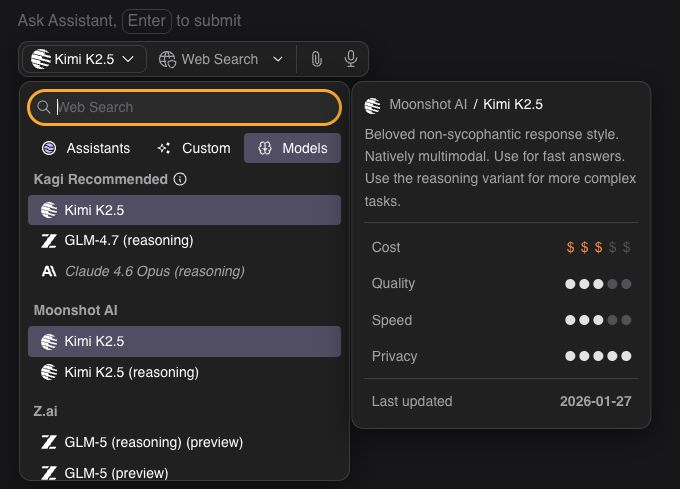Click the info icon beside Kagi Recommended
The width and height of the screenshot is (680, 489).
click(180, 179)
